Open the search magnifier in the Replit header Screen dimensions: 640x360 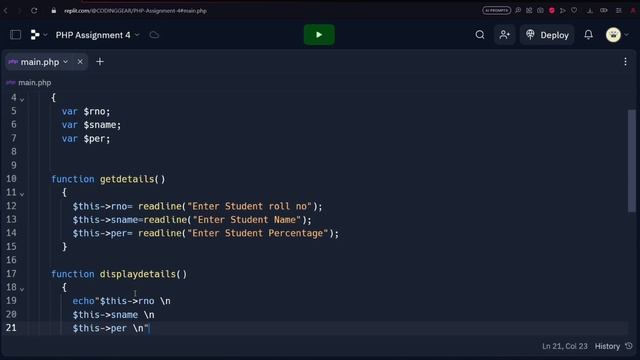[x=480, y=35]
